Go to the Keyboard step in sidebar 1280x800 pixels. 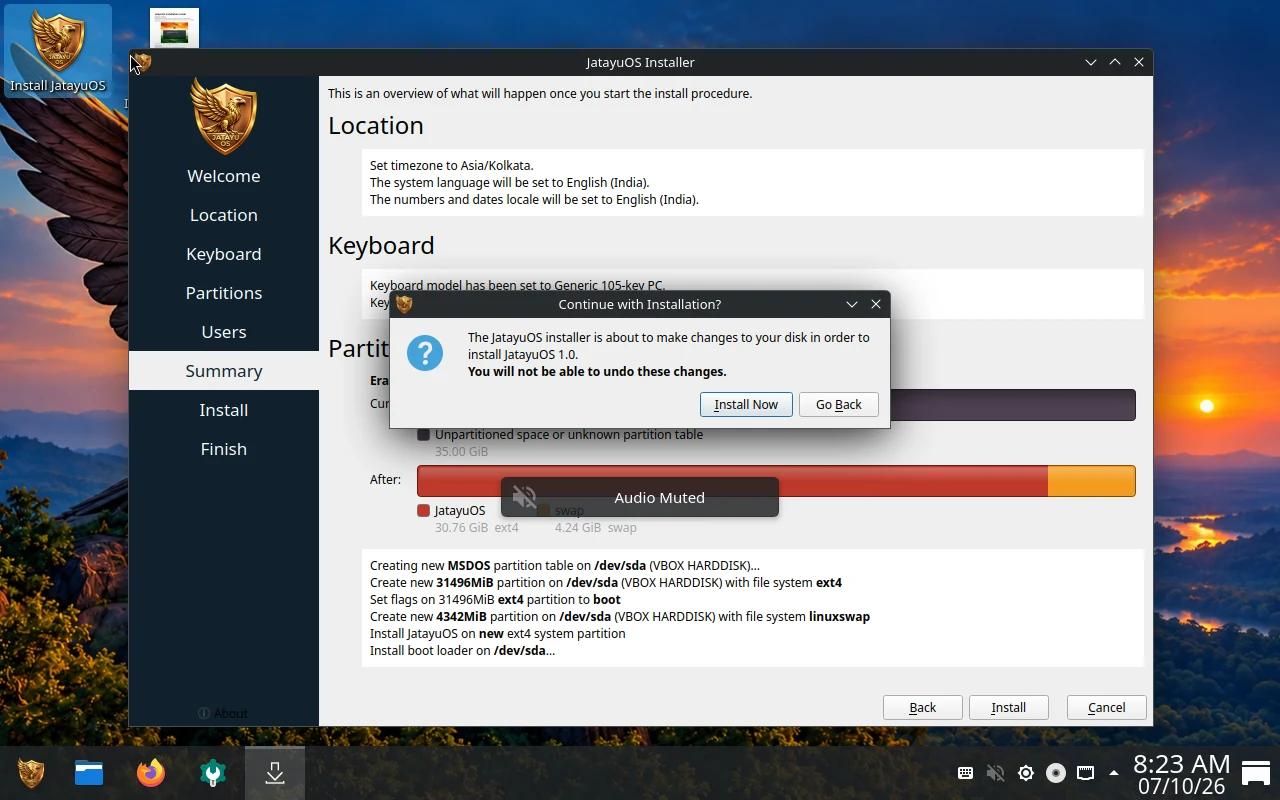click(224, 254)
